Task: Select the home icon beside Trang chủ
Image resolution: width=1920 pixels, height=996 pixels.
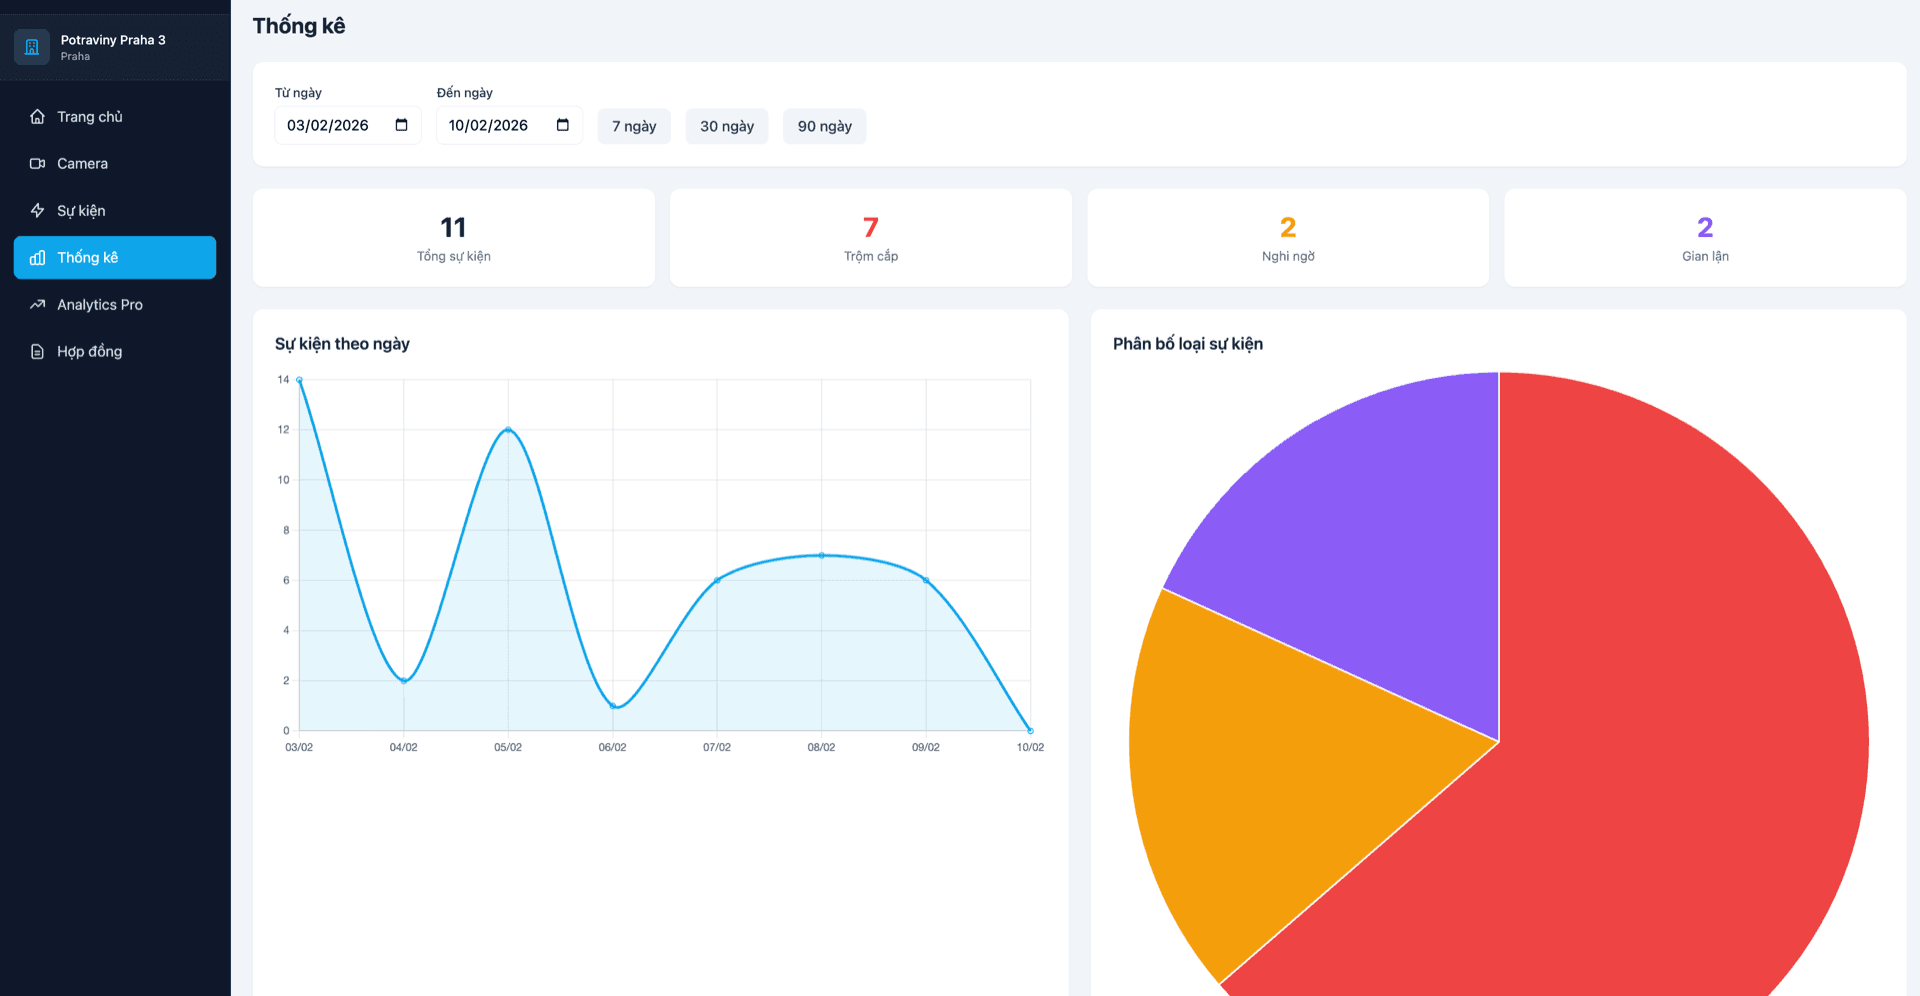Action: [37, 116]
